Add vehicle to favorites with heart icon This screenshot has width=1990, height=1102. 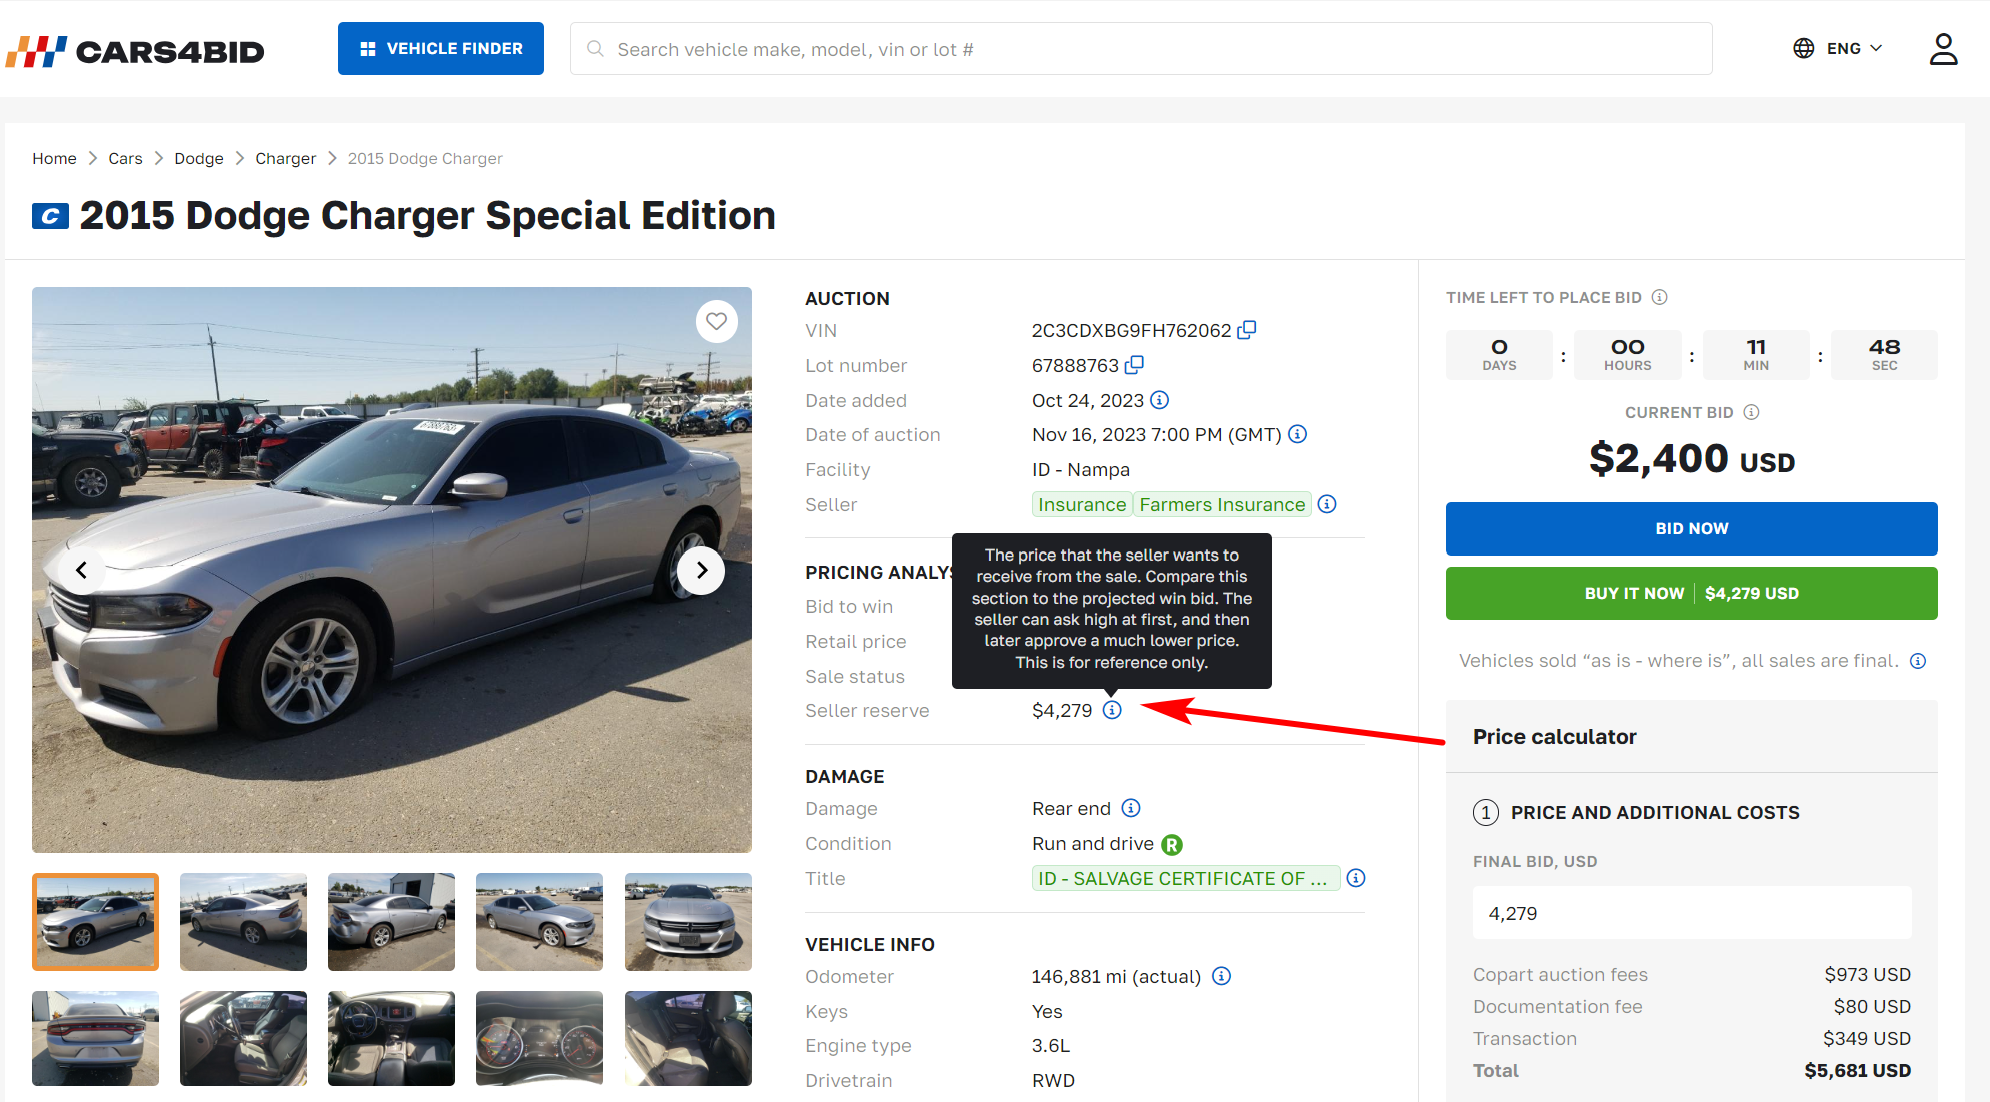pos(716,321)
